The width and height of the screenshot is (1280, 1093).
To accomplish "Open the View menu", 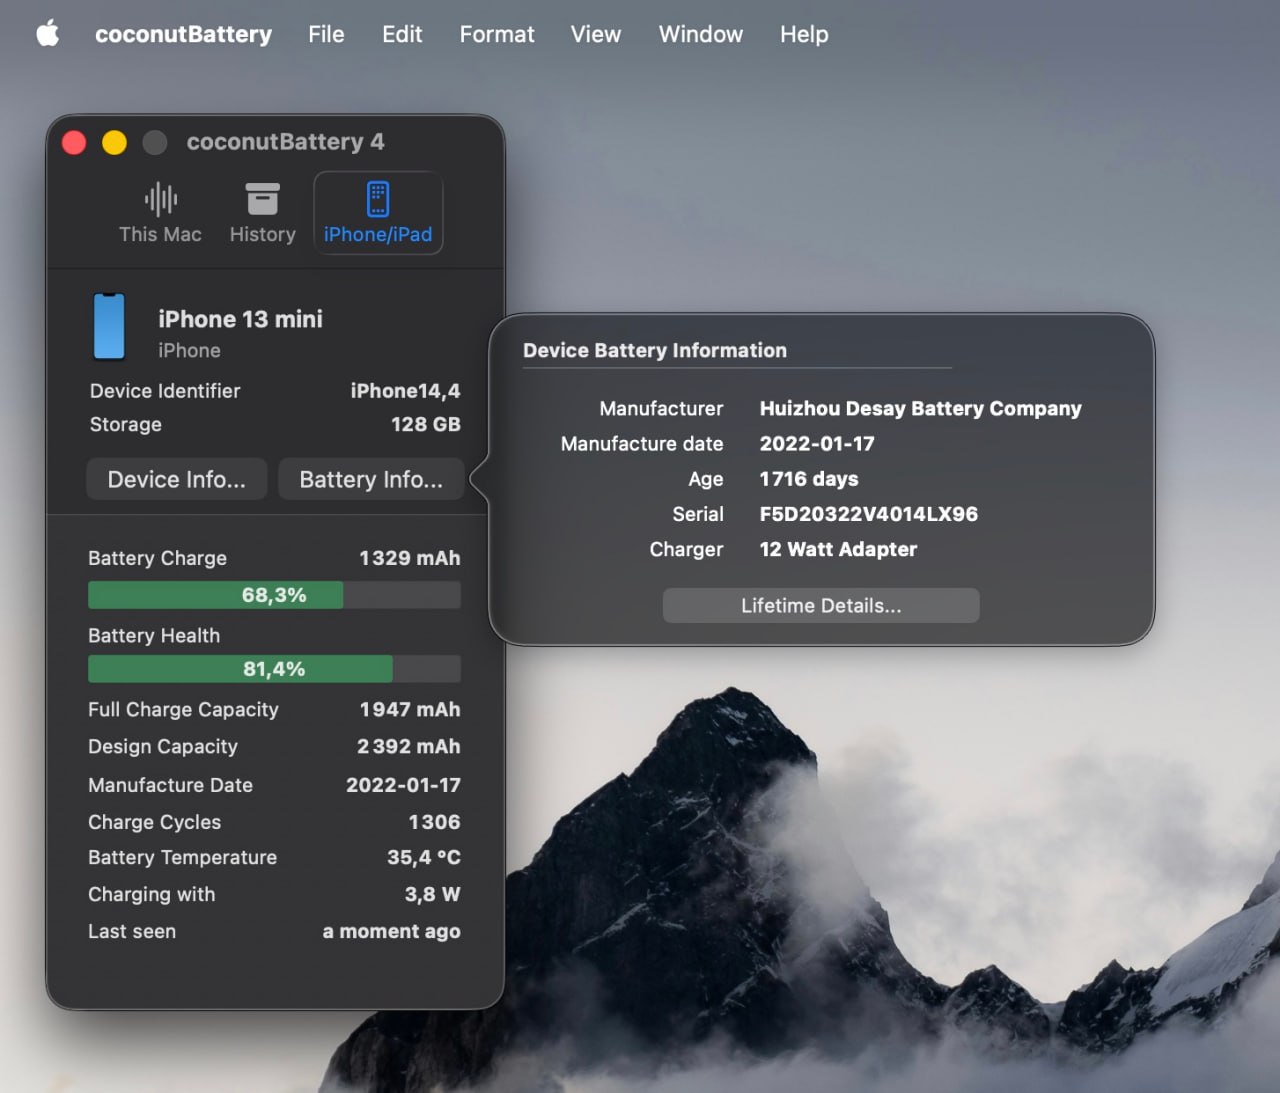I will coord(596,34).
